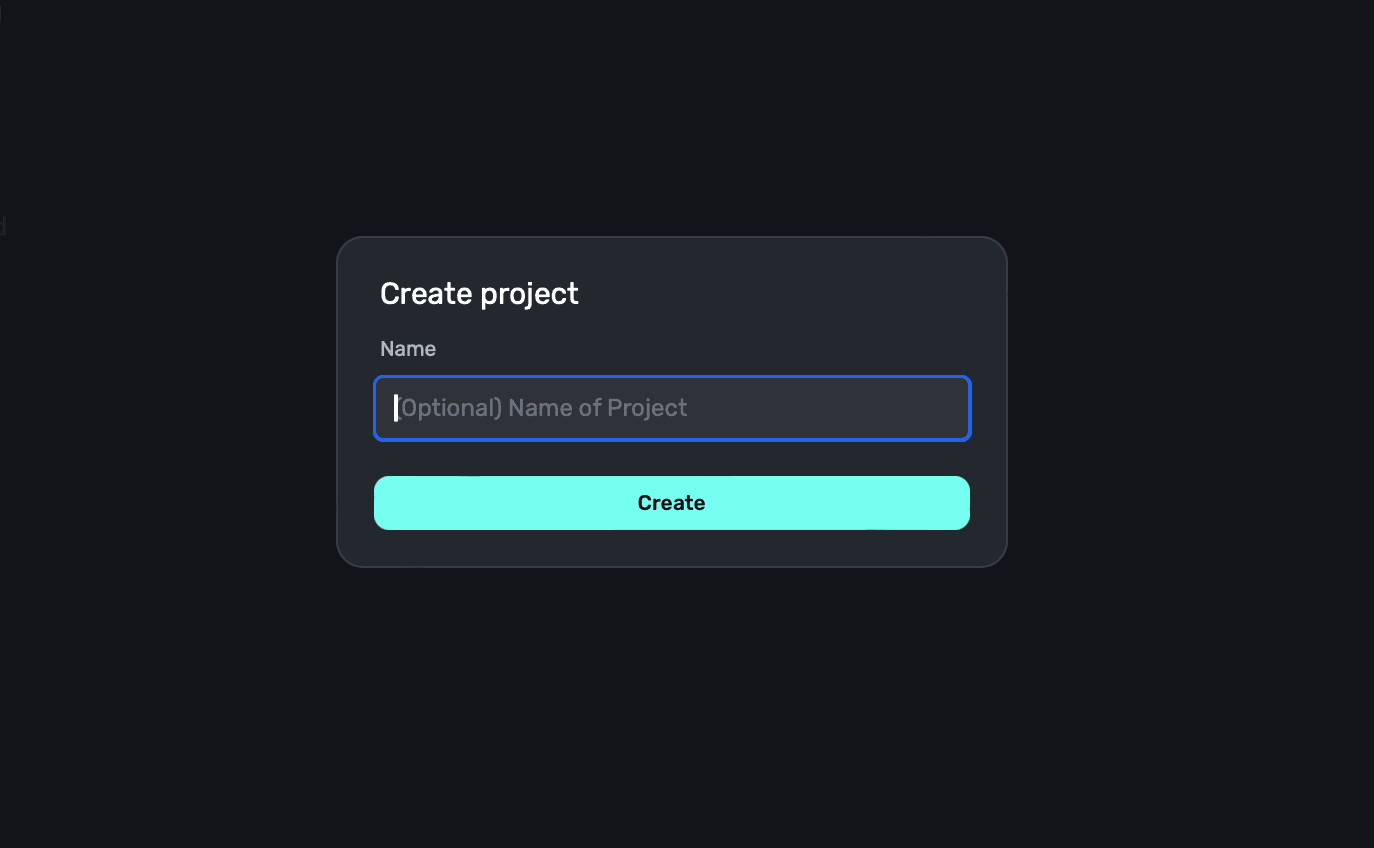Click the left edge of the Create button

coord(392,503)
